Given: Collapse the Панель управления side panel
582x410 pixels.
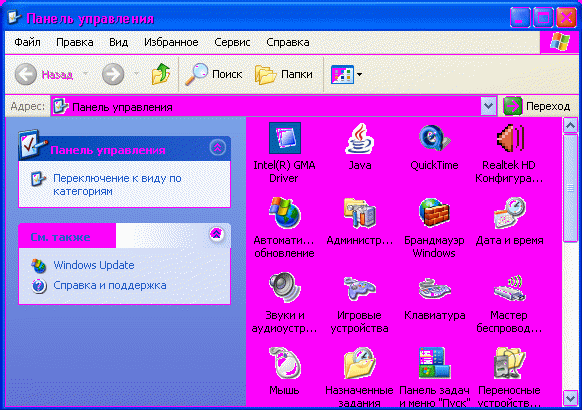Looking at the screenshot, I should [218, 148].
